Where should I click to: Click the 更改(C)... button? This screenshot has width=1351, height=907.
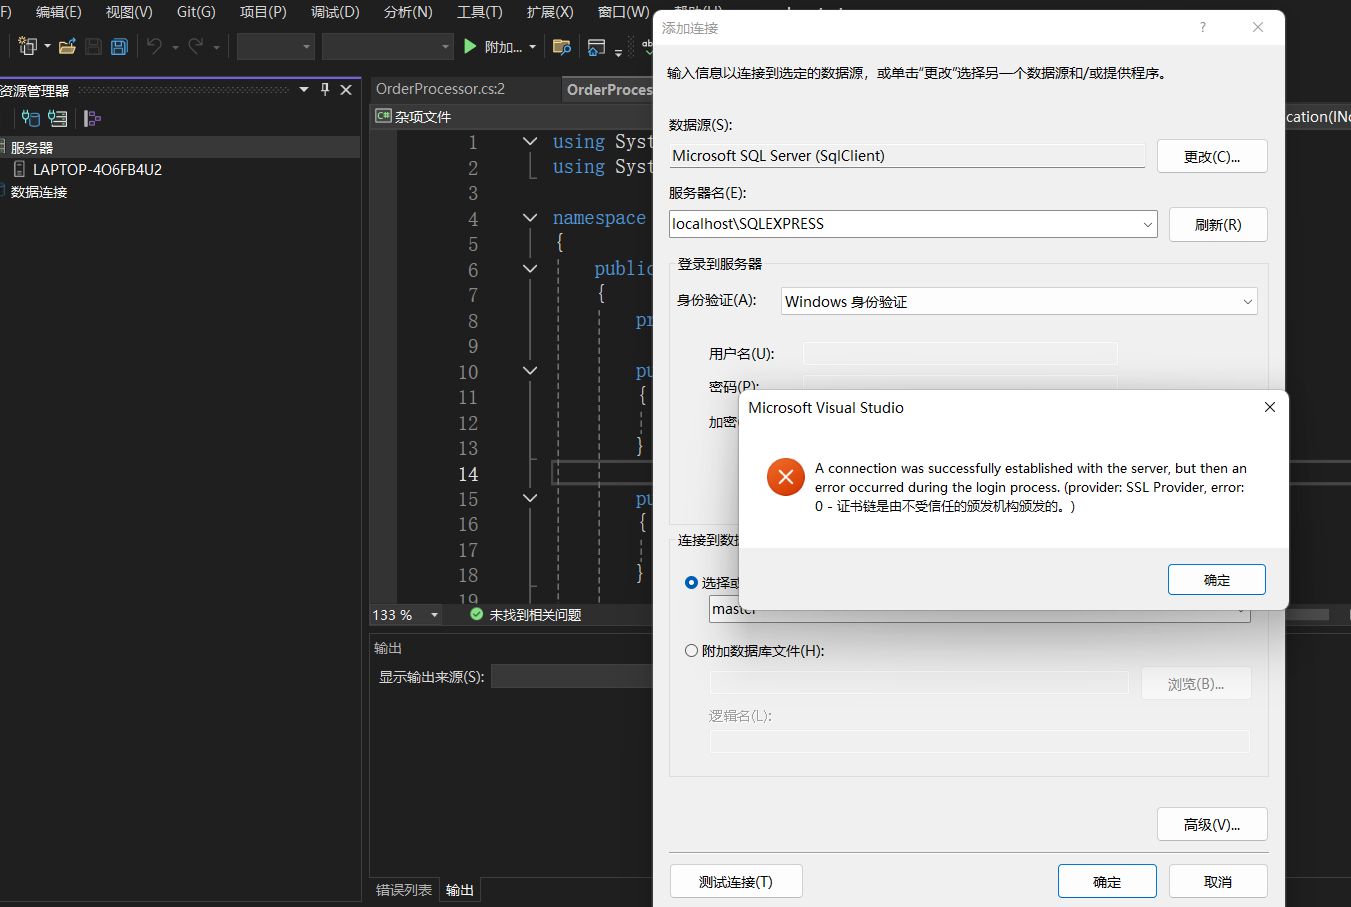pyautogui.click(x=1212, y=156)
